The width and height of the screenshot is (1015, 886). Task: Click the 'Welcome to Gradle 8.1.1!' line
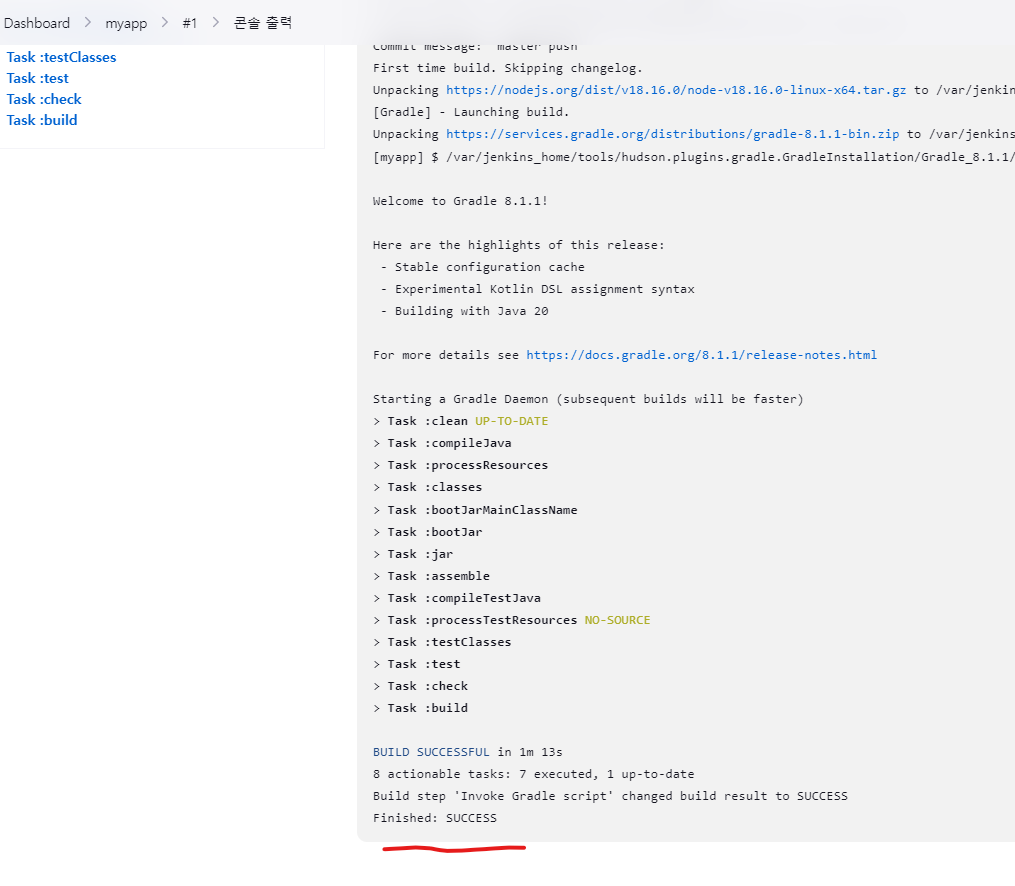(460, 201)
